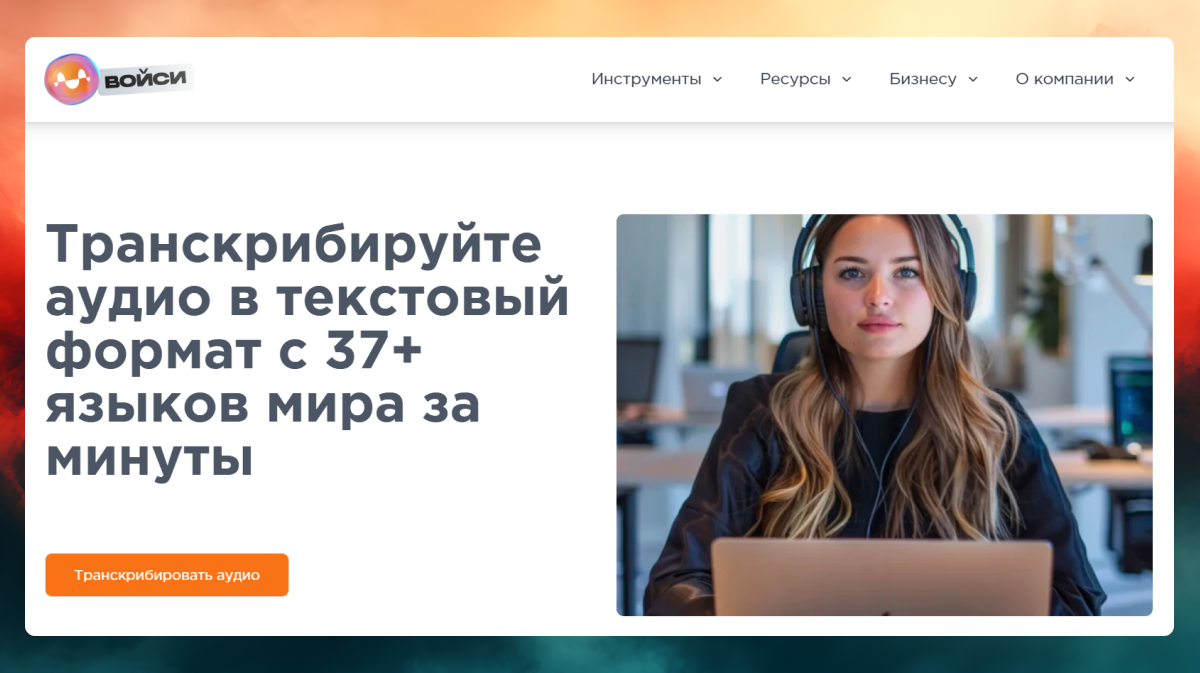
Task: Click the laptop shown in the hero photo
Action: point(882,577)
